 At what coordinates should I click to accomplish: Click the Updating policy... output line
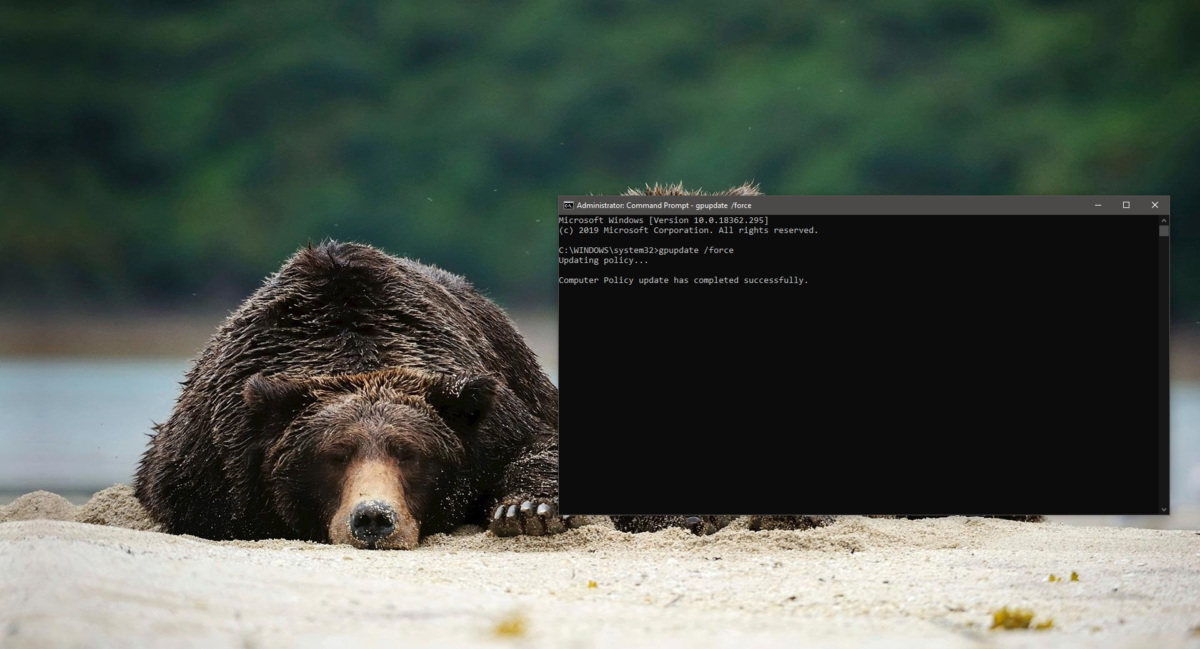pyautogui.click(x=603, y=260)
